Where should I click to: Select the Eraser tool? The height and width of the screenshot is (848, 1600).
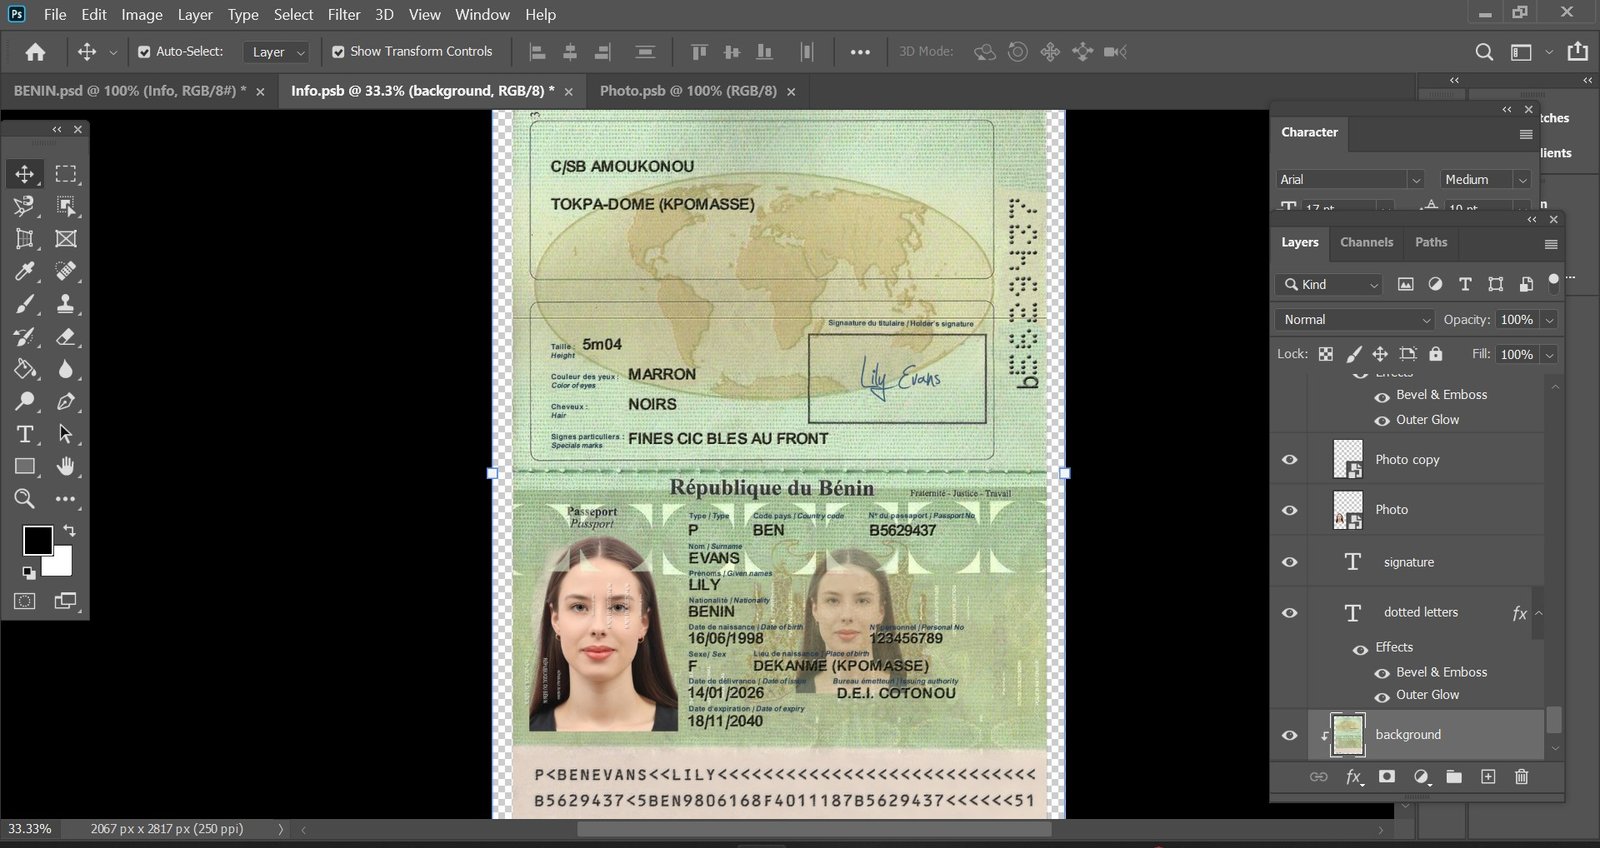[66, 337]
